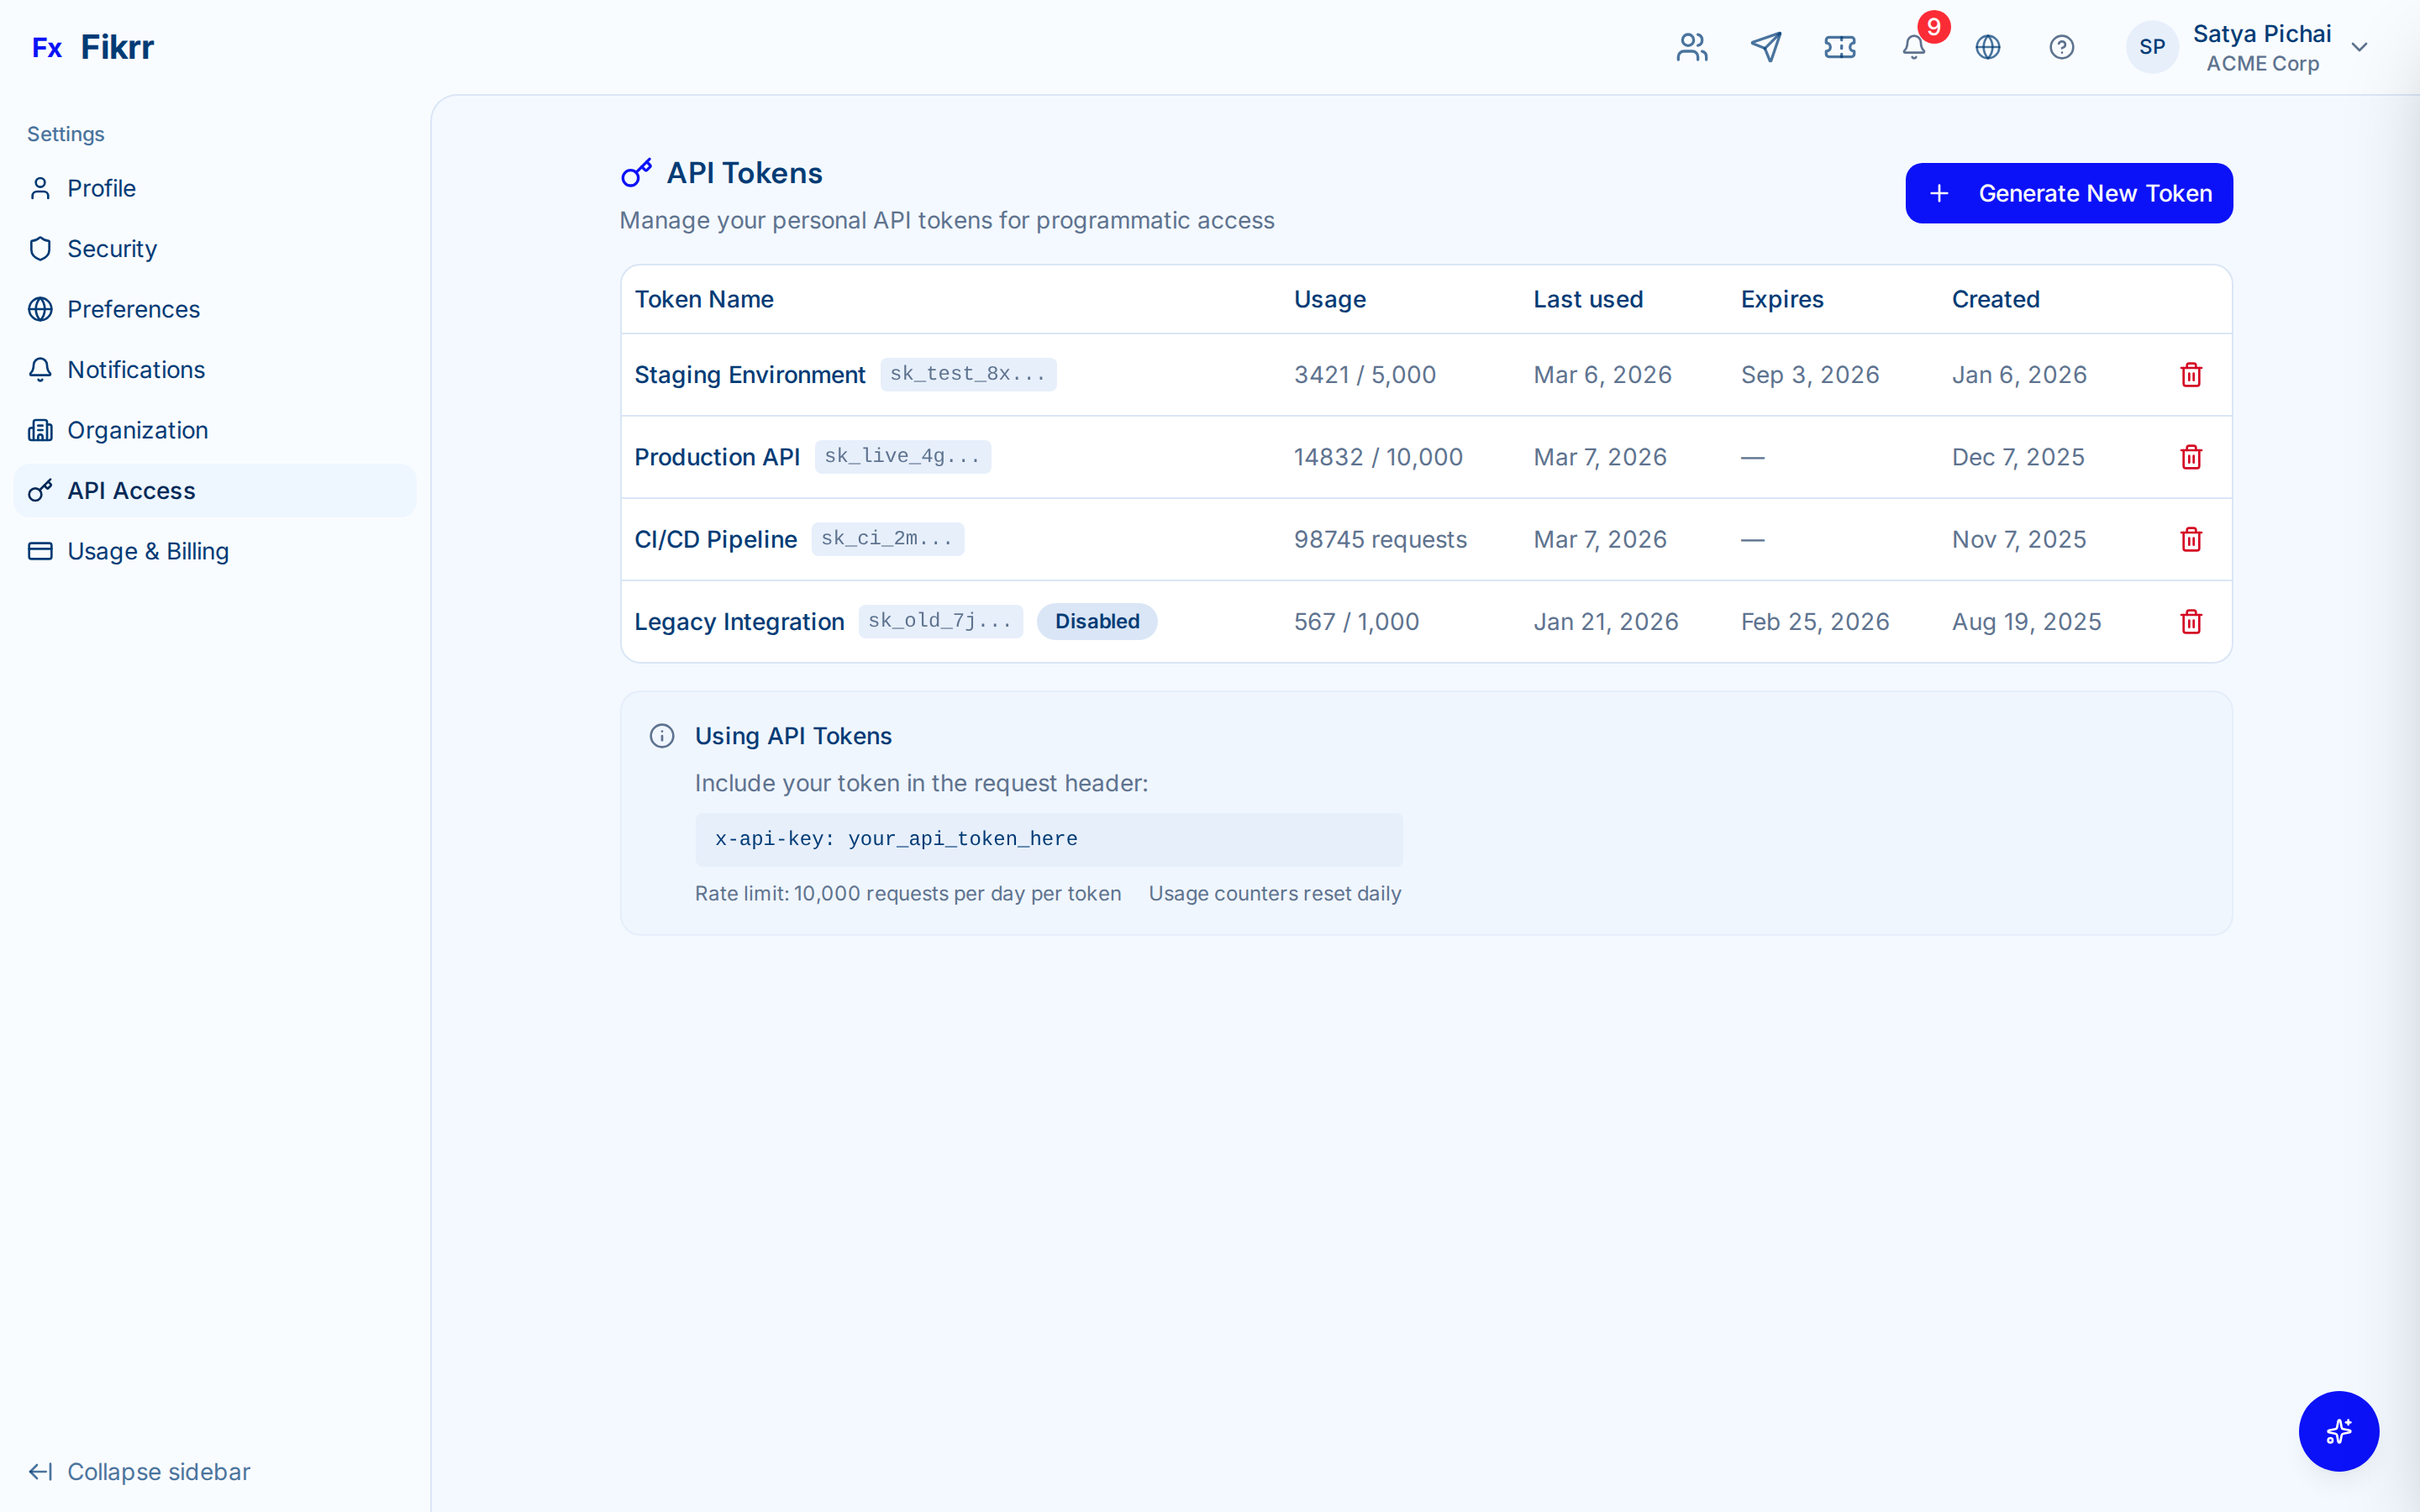Open the ticket icon in the top bar
The image size is (2420, 1512).
1840,47
